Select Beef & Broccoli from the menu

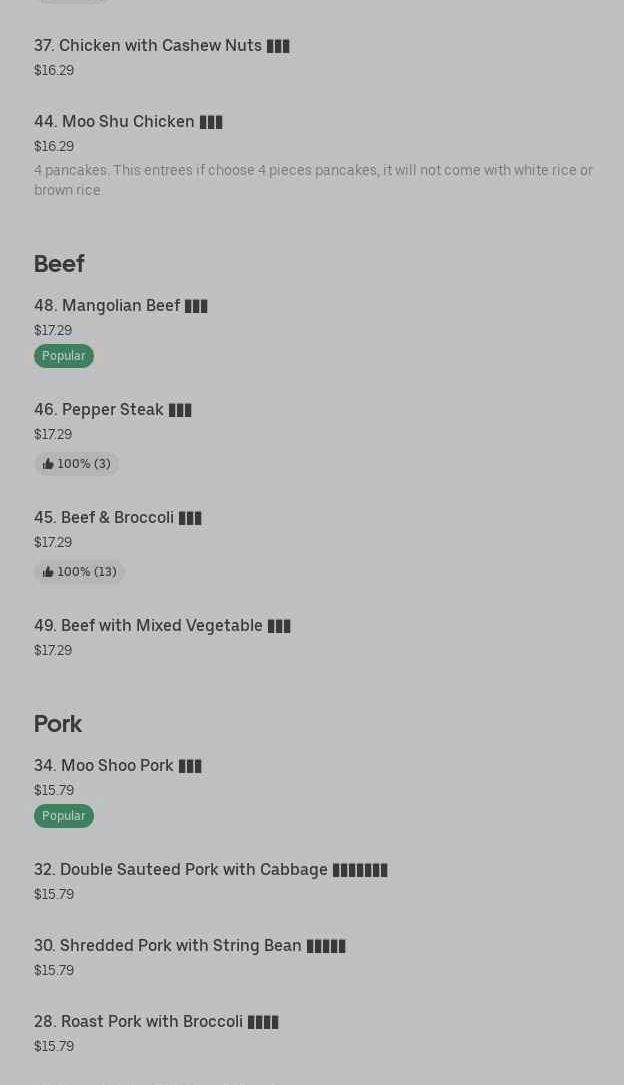(x=117, y=518)
